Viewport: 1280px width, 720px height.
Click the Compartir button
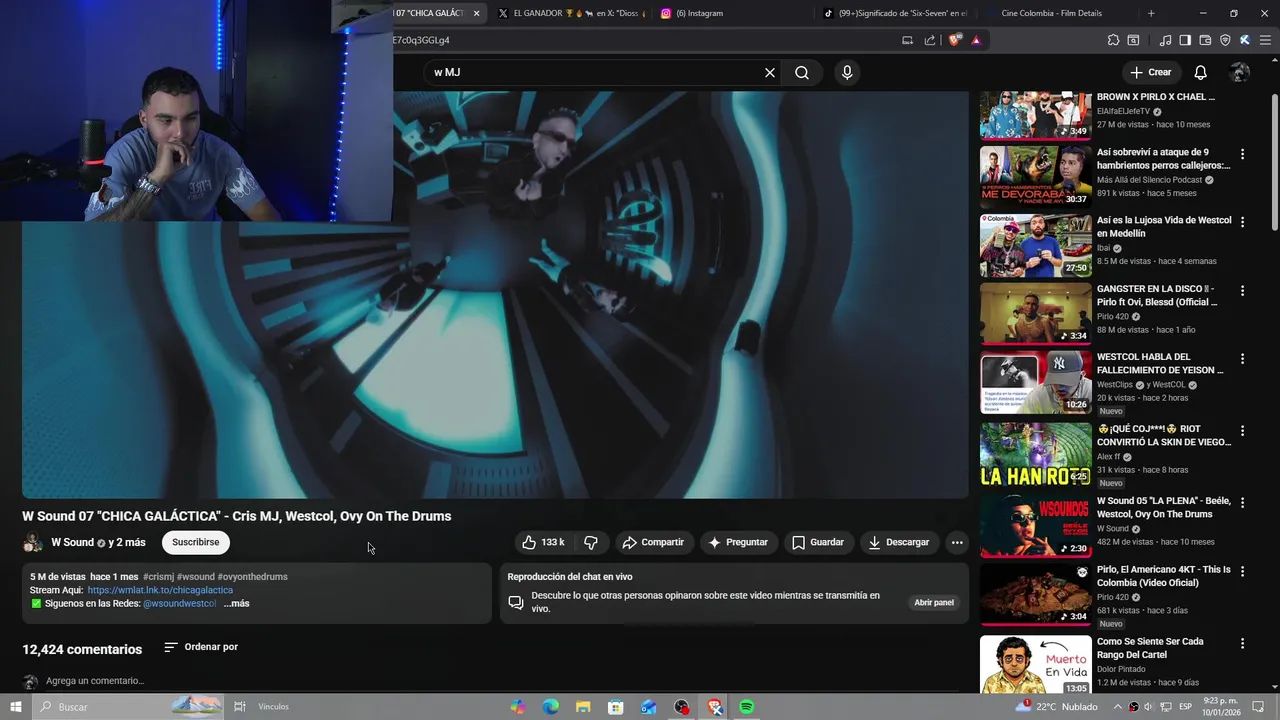[x=653, y=542]
